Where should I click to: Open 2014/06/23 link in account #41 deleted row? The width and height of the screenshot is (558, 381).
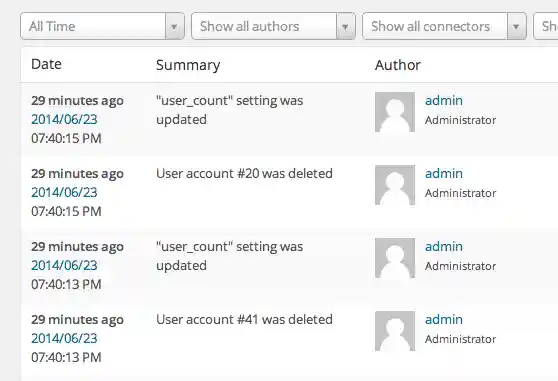coord(64,338)
